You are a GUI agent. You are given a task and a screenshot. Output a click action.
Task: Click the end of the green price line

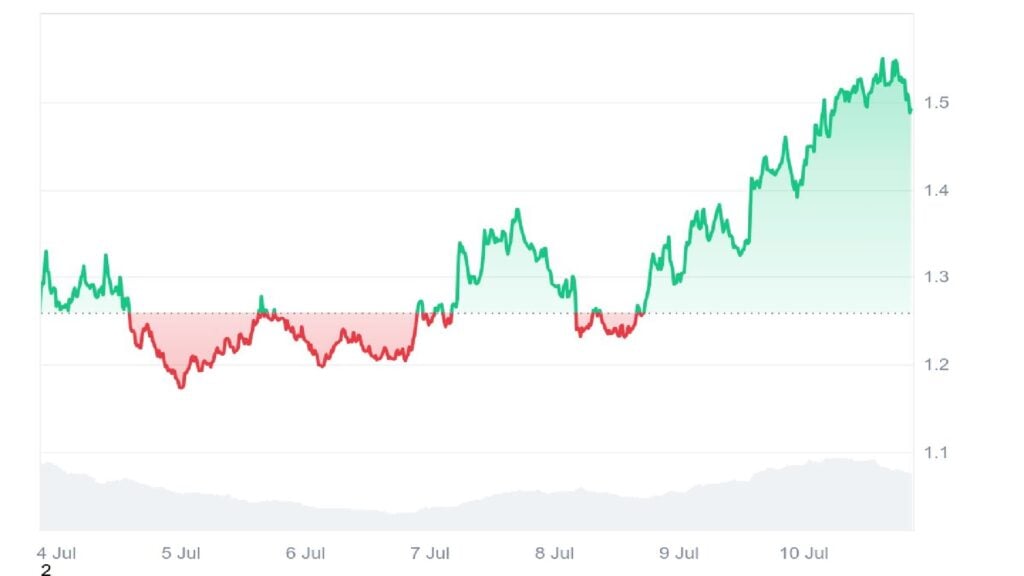(910, 111)
